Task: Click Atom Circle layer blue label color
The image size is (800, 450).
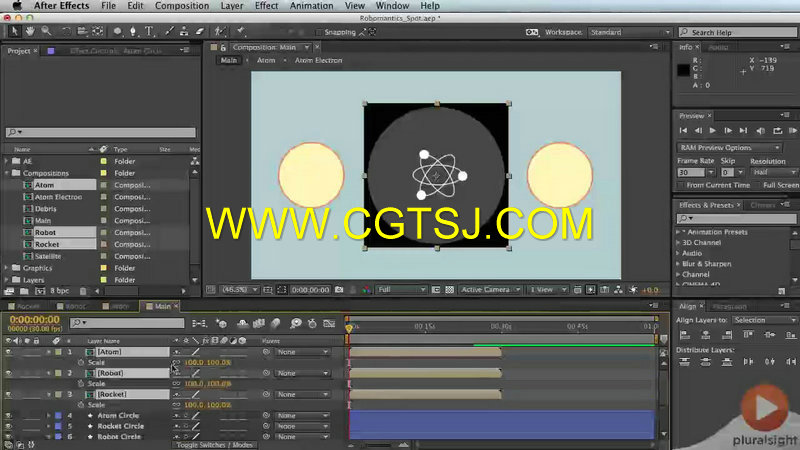Action: [58, 416]
